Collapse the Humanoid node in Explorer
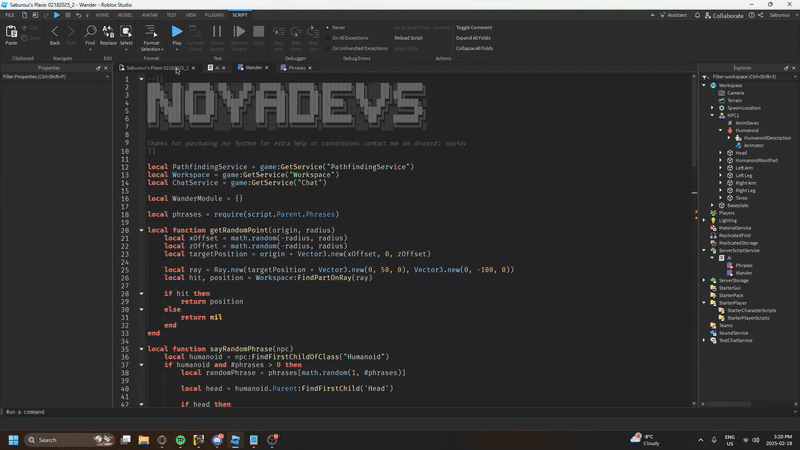Viewport: 800px width, 450px height. click(x=721, y=131)
